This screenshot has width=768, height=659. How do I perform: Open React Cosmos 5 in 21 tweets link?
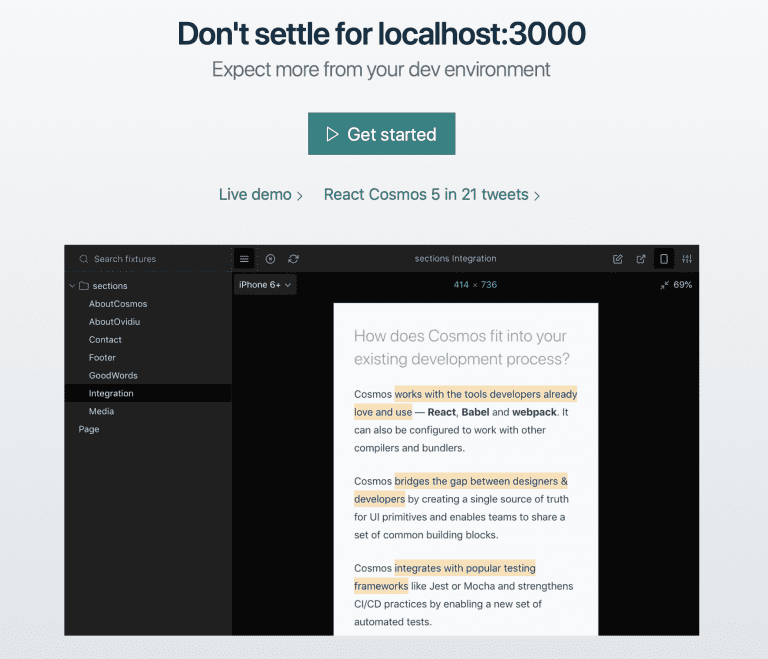[432, 195]
